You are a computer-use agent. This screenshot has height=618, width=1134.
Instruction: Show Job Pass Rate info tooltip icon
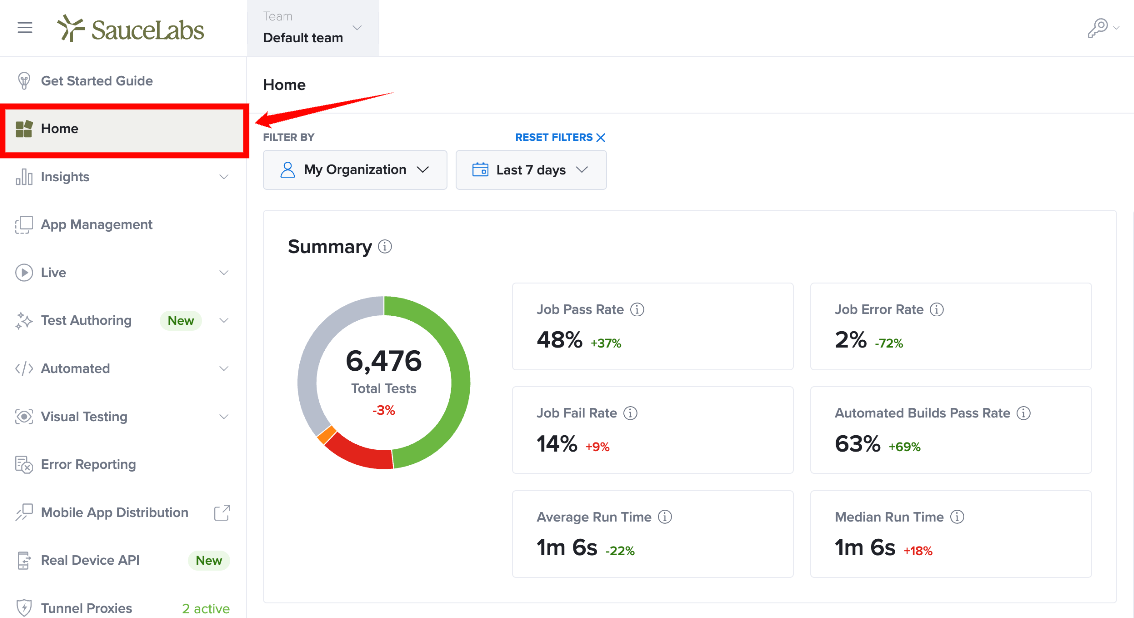click(637, 309)
